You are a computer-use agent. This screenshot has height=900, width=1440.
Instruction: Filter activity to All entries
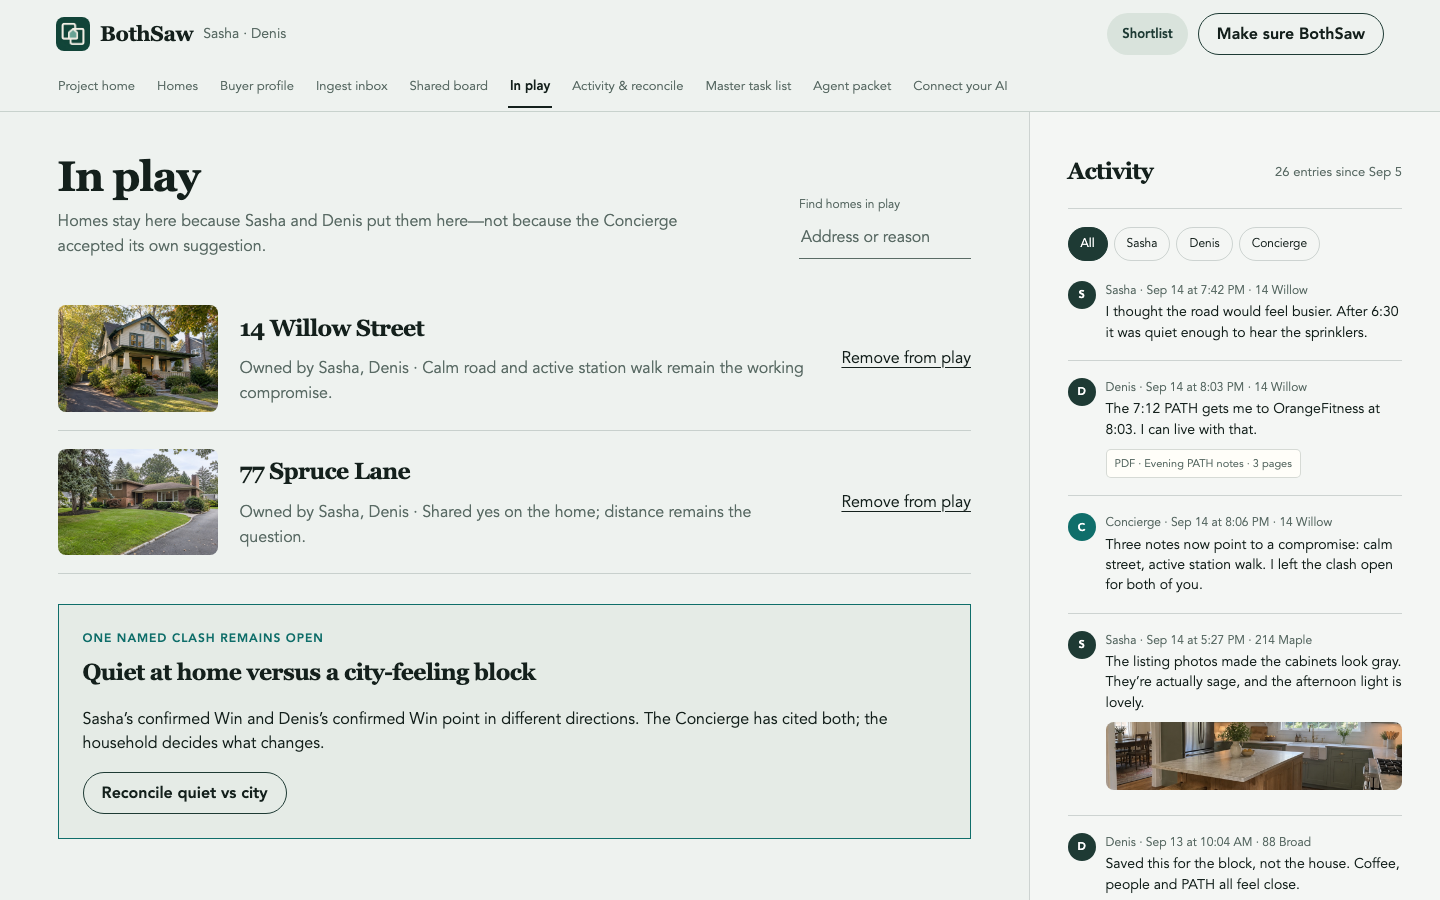pyautogui.click(x=1087, y=243)
